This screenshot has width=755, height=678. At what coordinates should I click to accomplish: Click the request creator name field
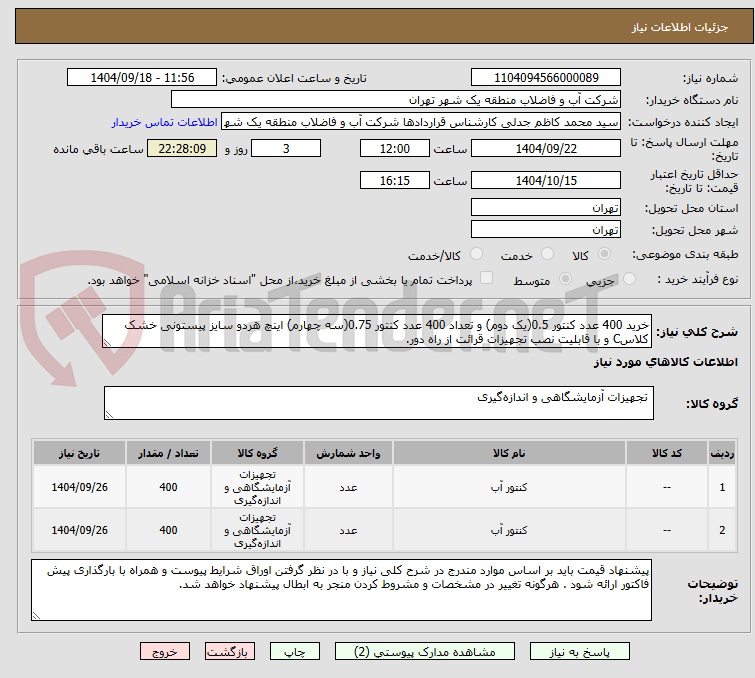pos(421,122)
